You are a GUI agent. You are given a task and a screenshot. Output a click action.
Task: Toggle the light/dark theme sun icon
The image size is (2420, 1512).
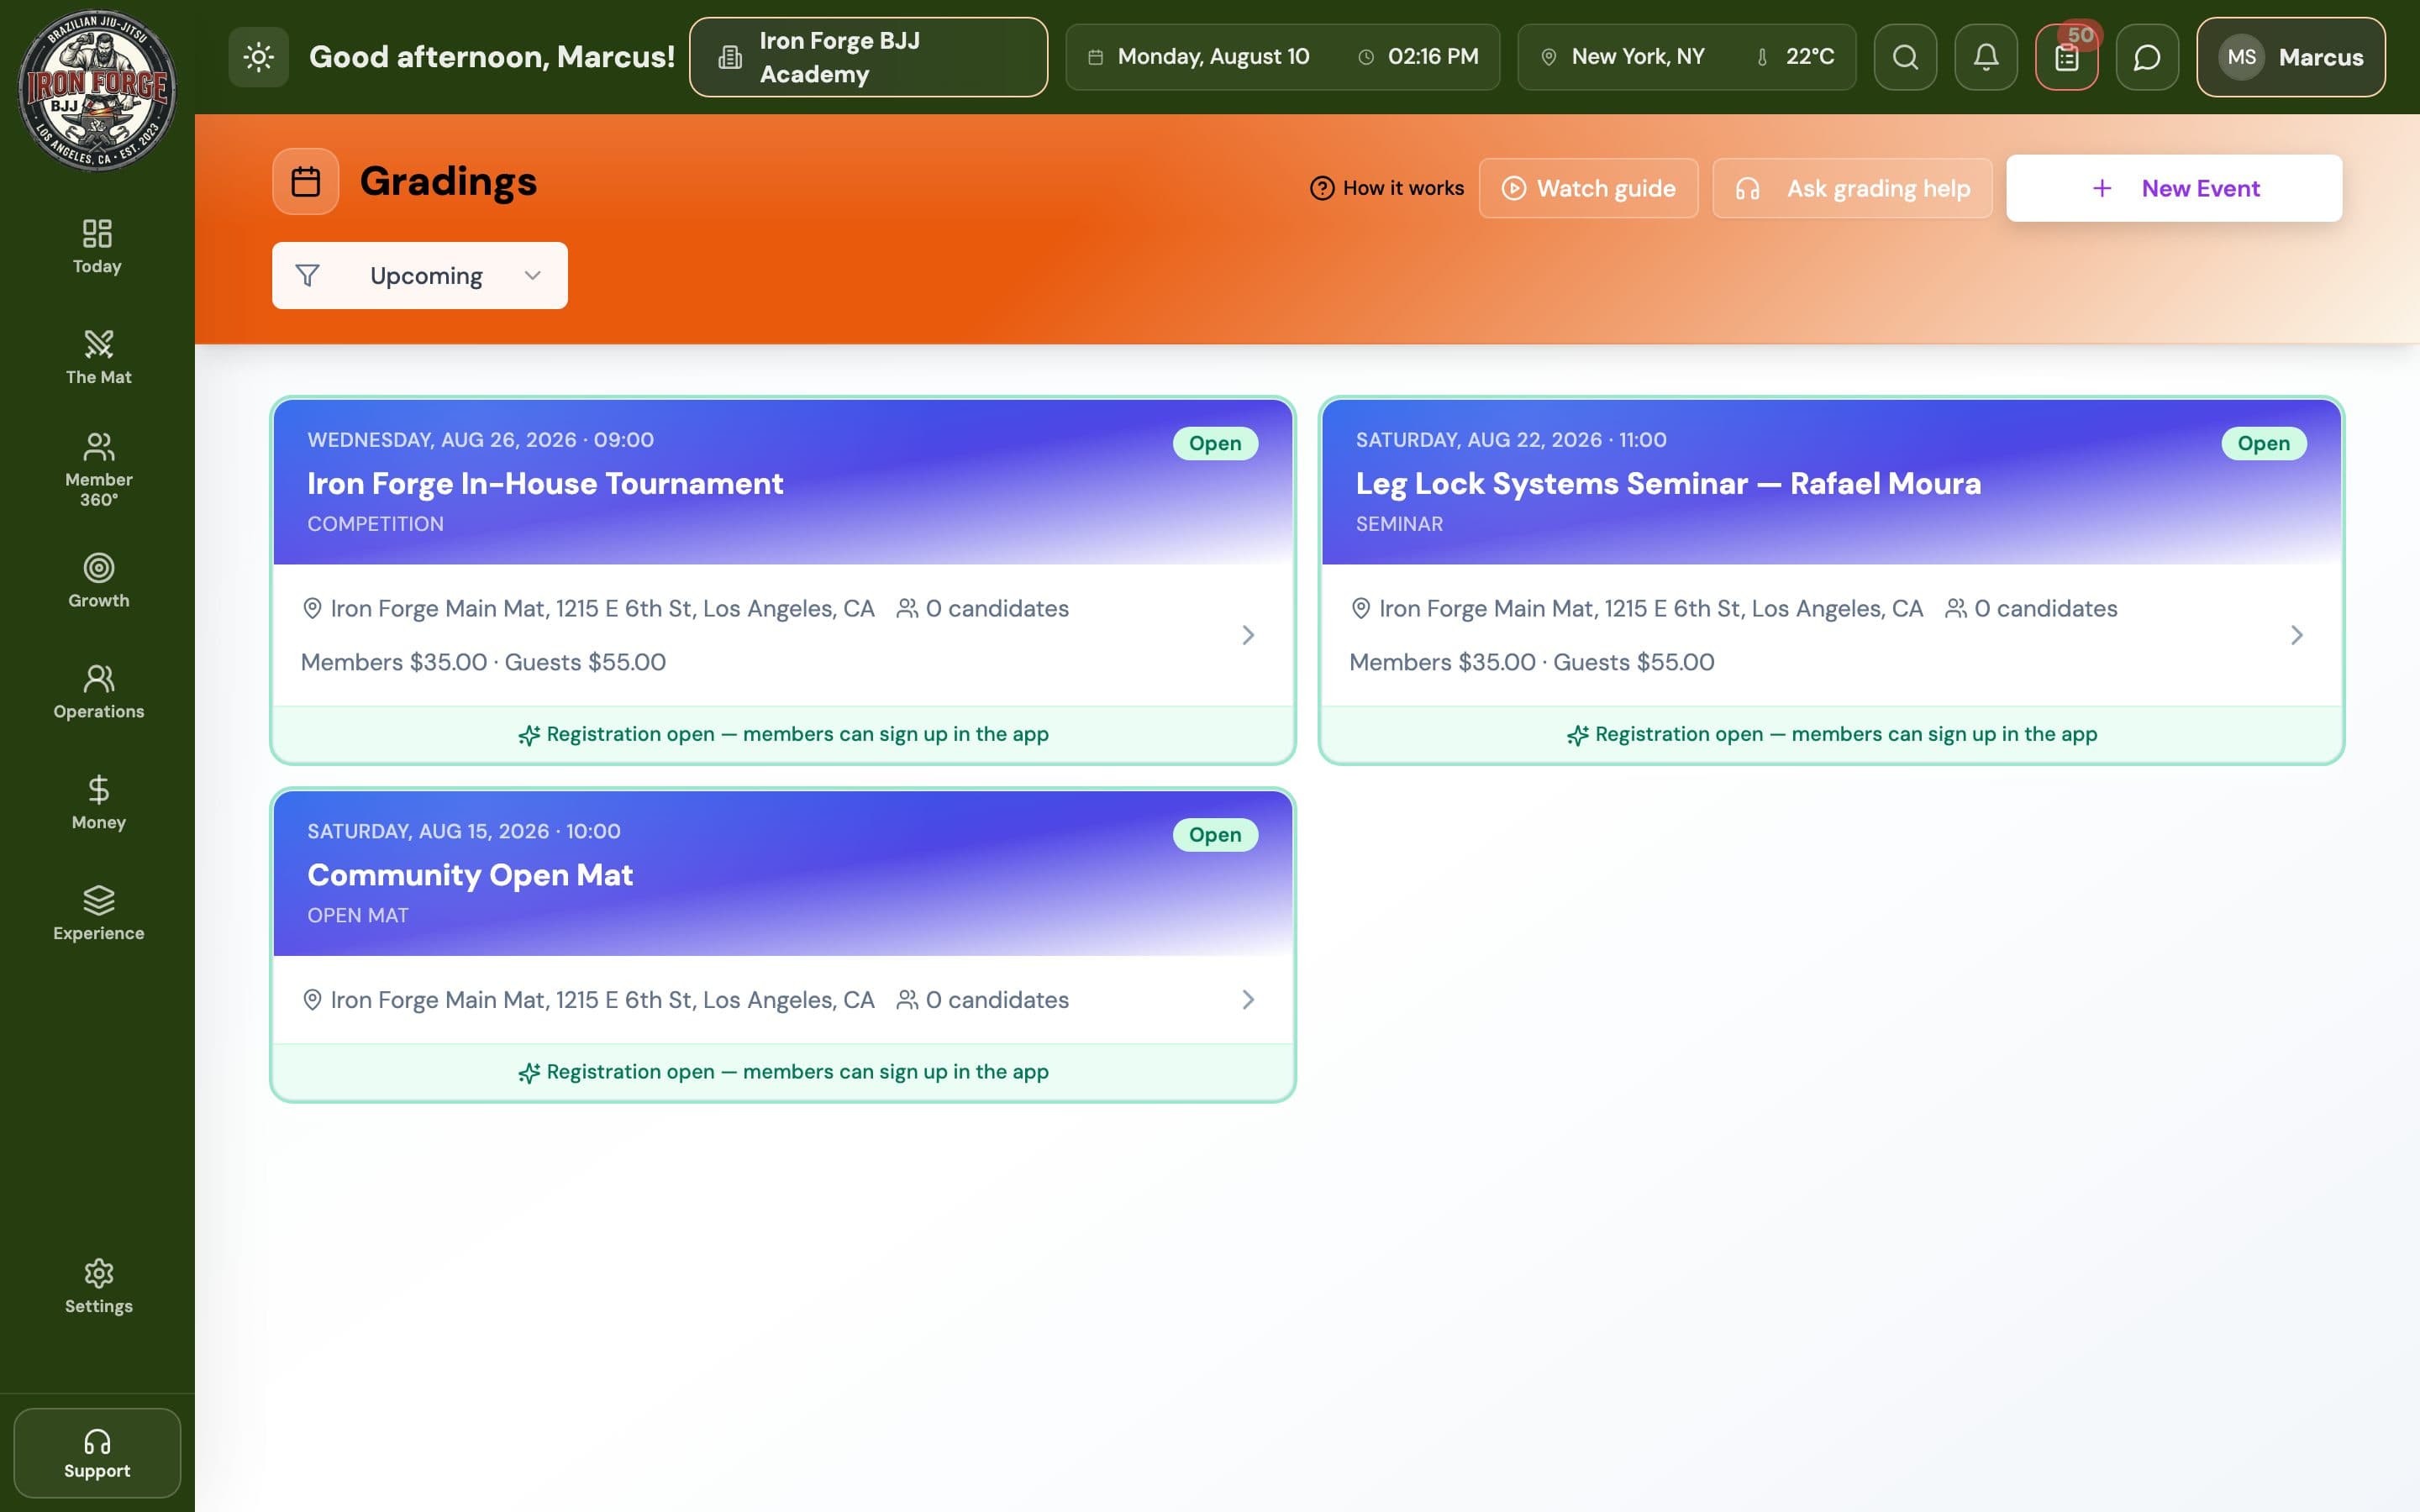point(258,57)
